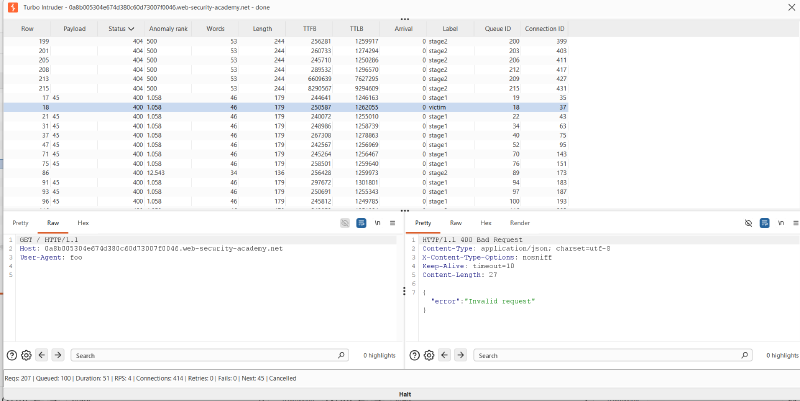Click the Content-Length: 27 response header

point(460,274)
